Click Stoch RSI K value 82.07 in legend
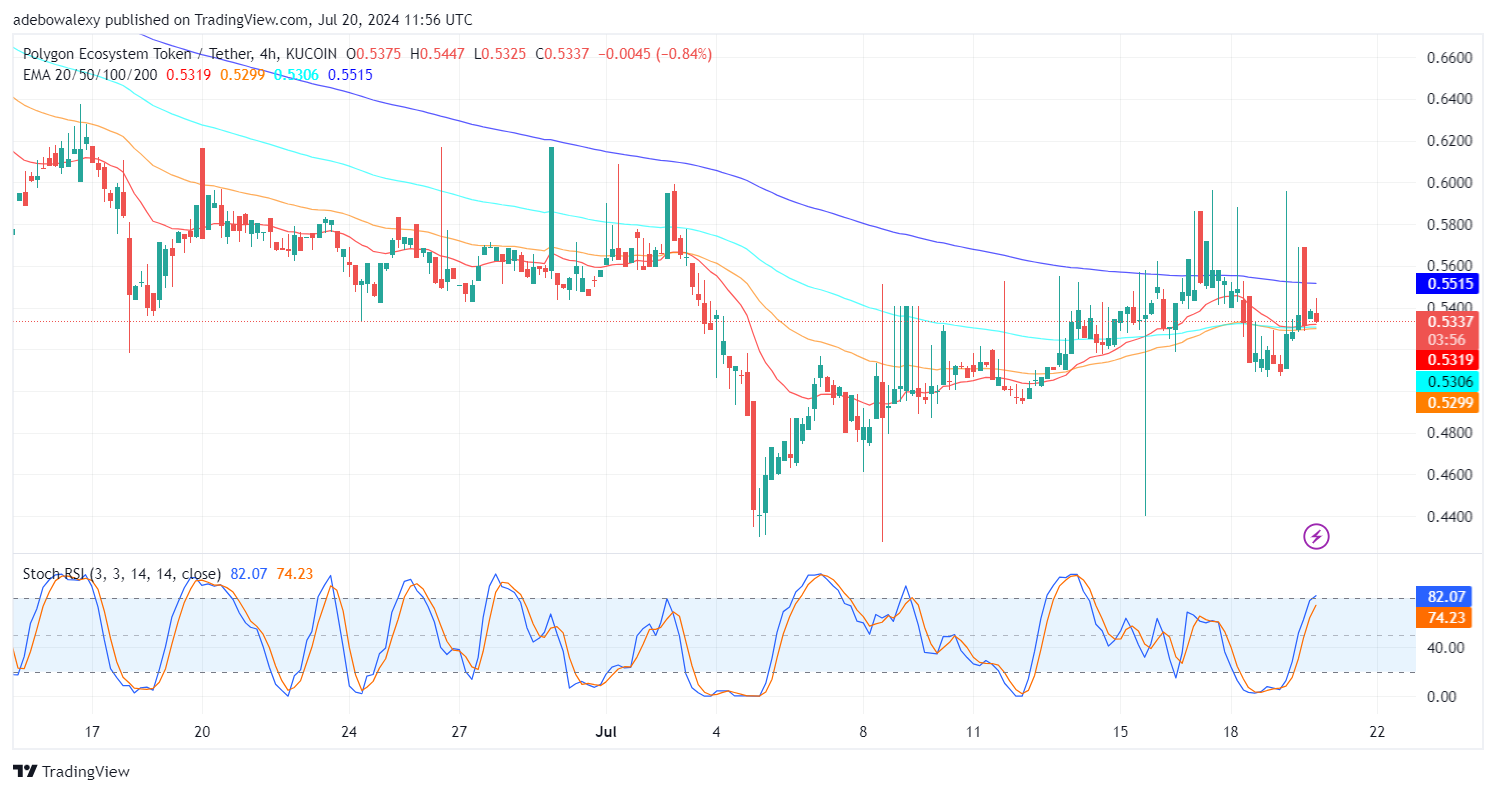 pos(247,574)
